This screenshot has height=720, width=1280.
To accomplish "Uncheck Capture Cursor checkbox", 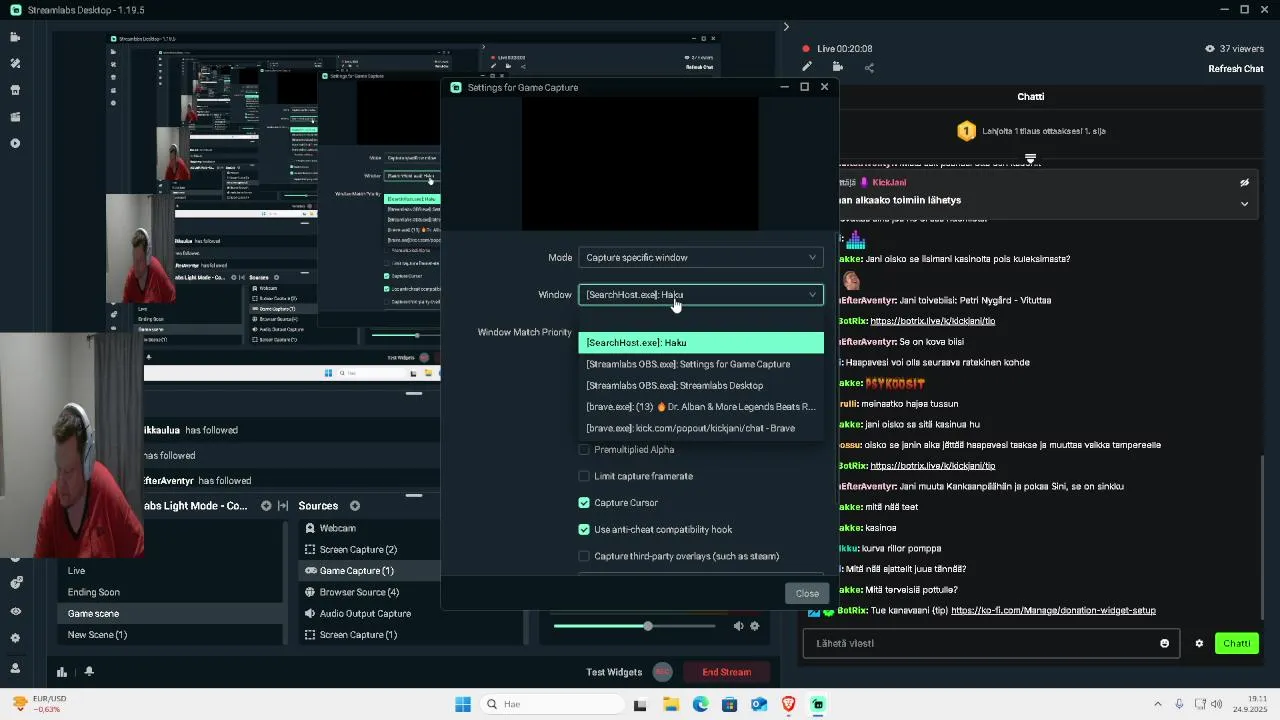I will pyautogui.click(x=584, y=503).
